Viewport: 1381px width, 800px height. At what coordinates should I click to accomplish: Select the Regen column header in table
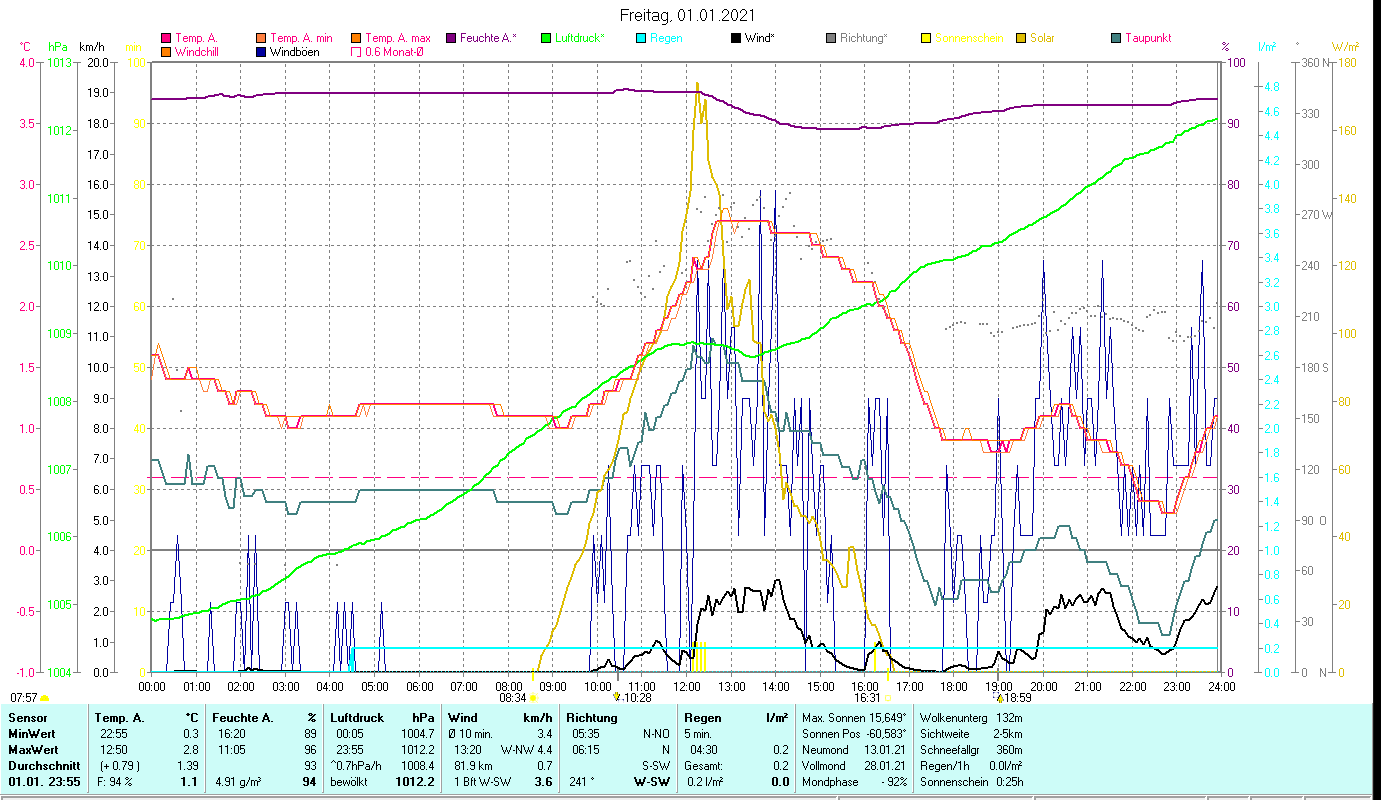701,717
